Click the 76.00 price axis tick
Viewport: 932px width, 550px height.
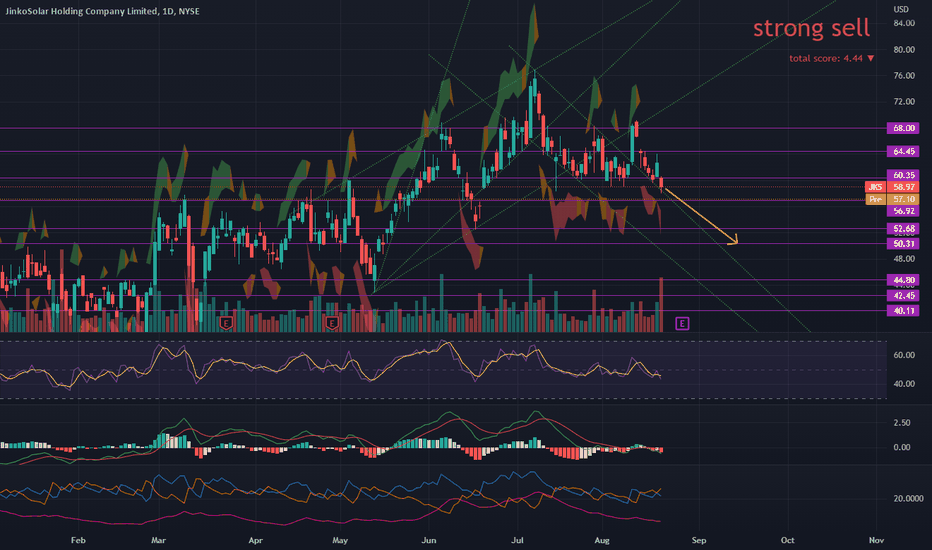point(904,76)
